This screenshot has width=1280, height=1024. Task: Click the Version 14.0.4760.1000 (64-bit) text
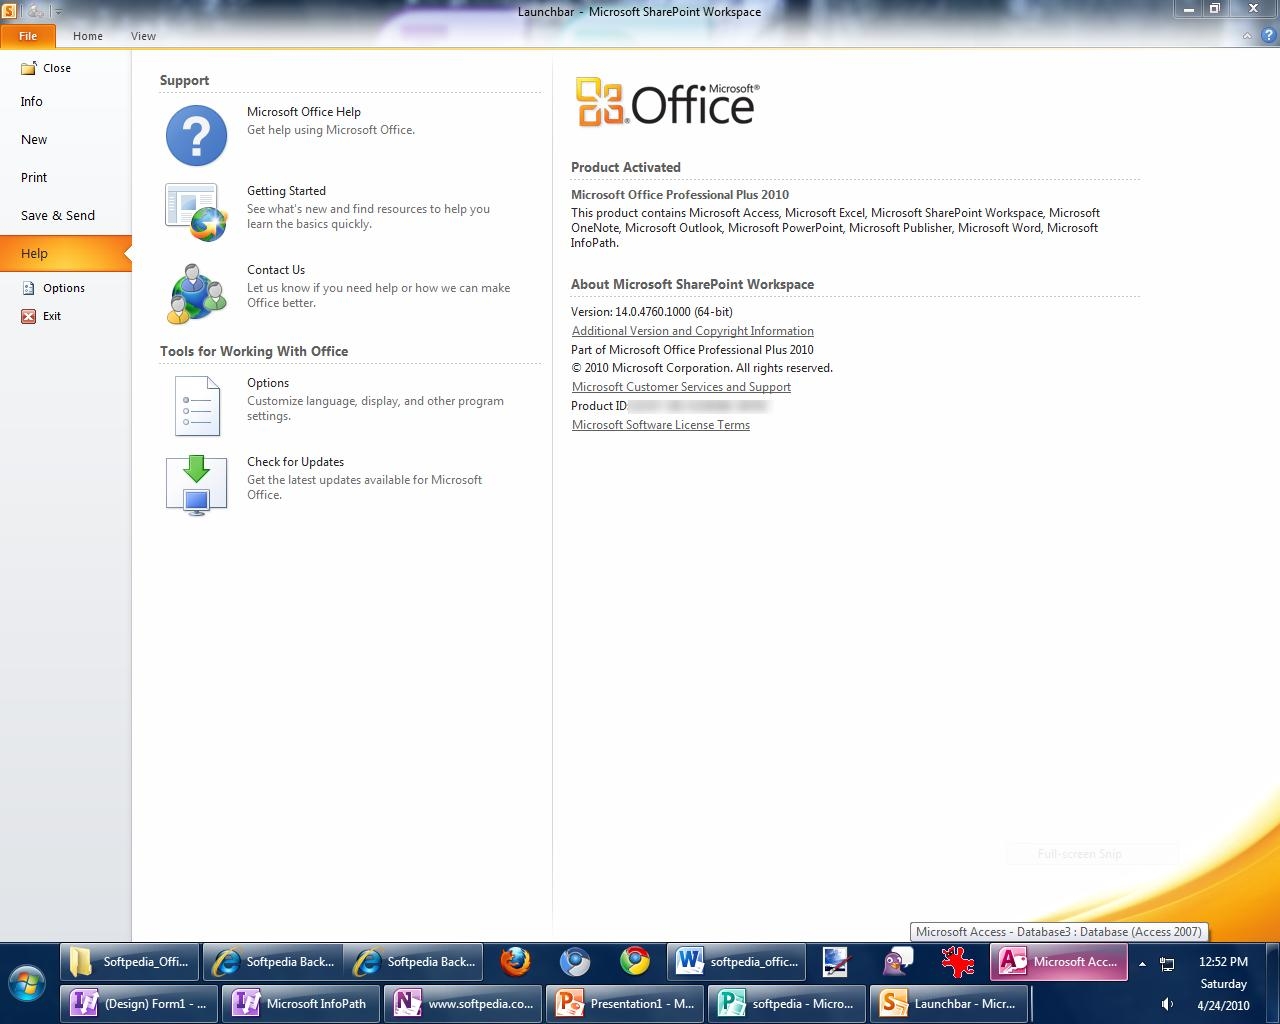click(651, 312)
